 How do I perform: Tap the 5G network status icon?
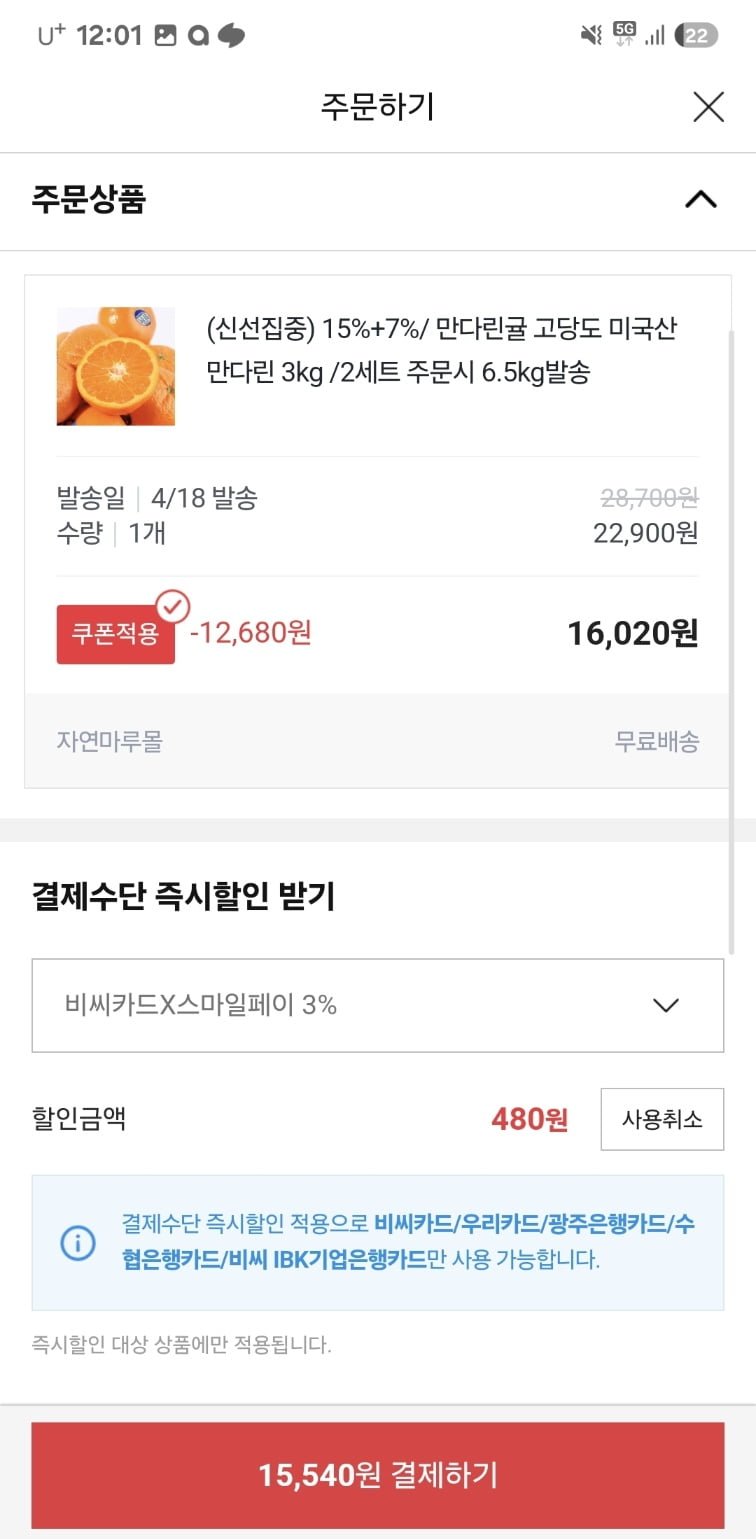pyautogui.click(x=625, y=35)
